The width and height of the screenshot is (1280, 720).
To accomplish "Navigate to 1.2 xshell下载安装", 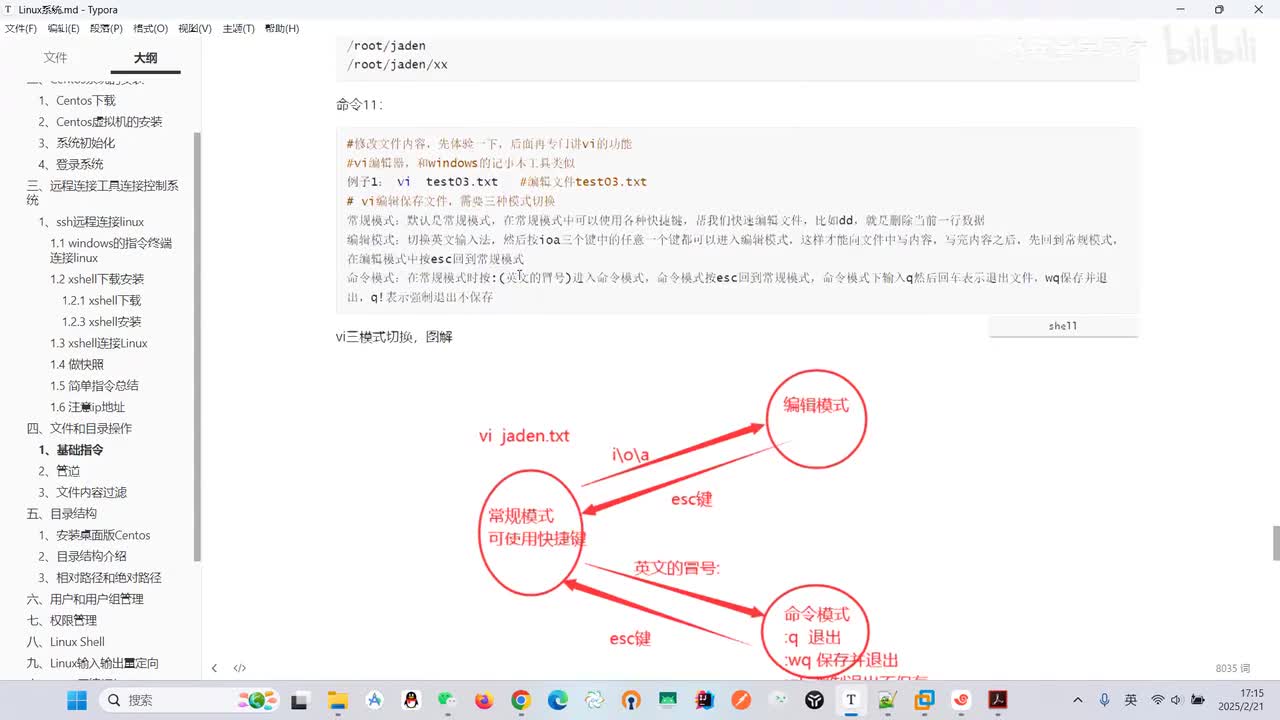I will (97, 279).
